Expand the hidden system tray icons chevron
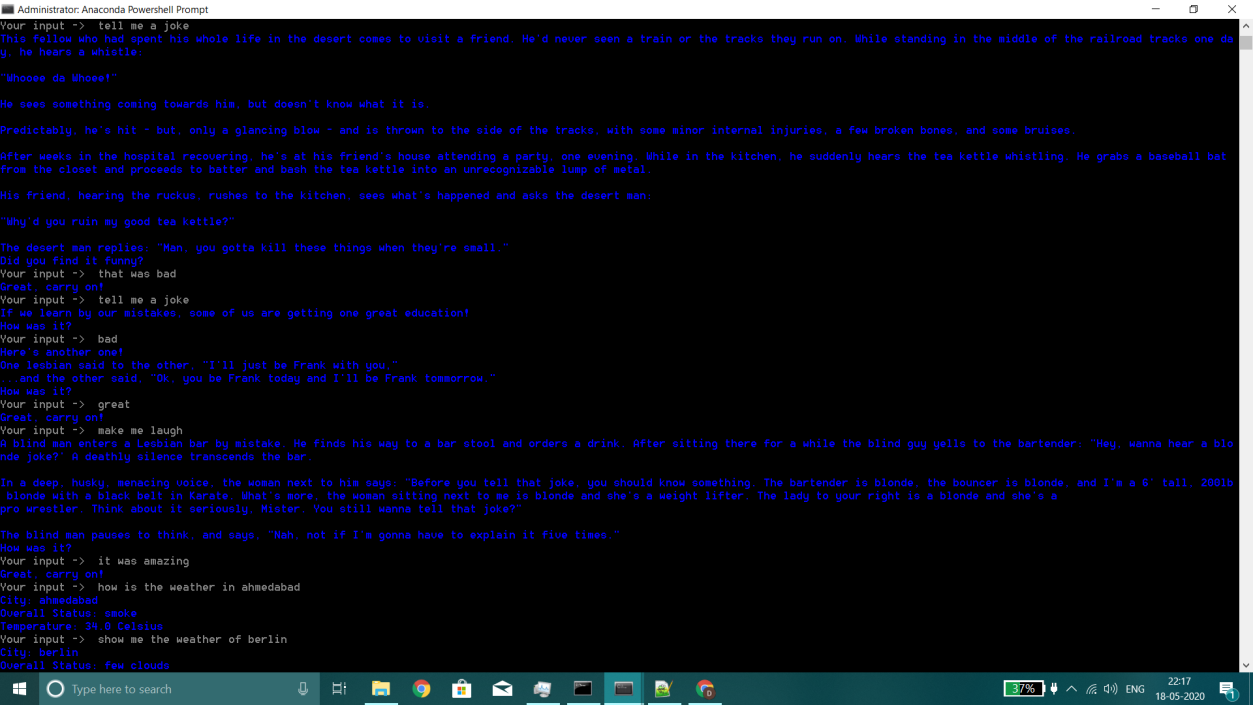The image size is (1253, 705). pyautogui.click(x=1072, y=689)
